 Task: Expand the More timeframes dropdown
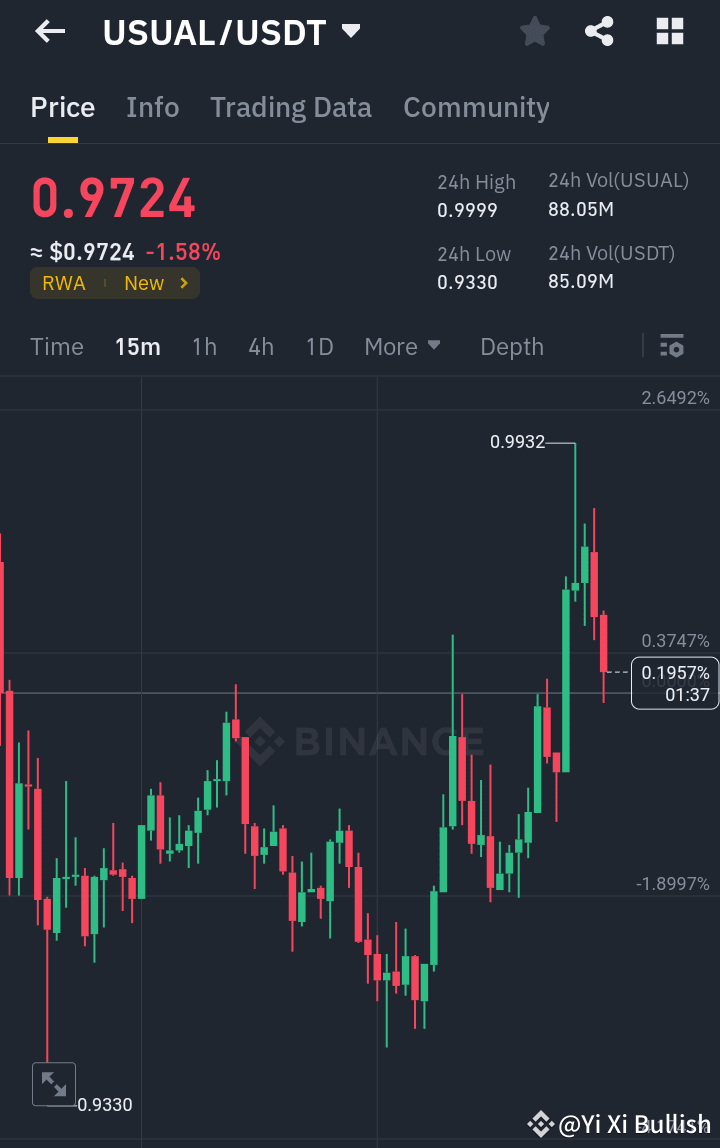(402, 347)
